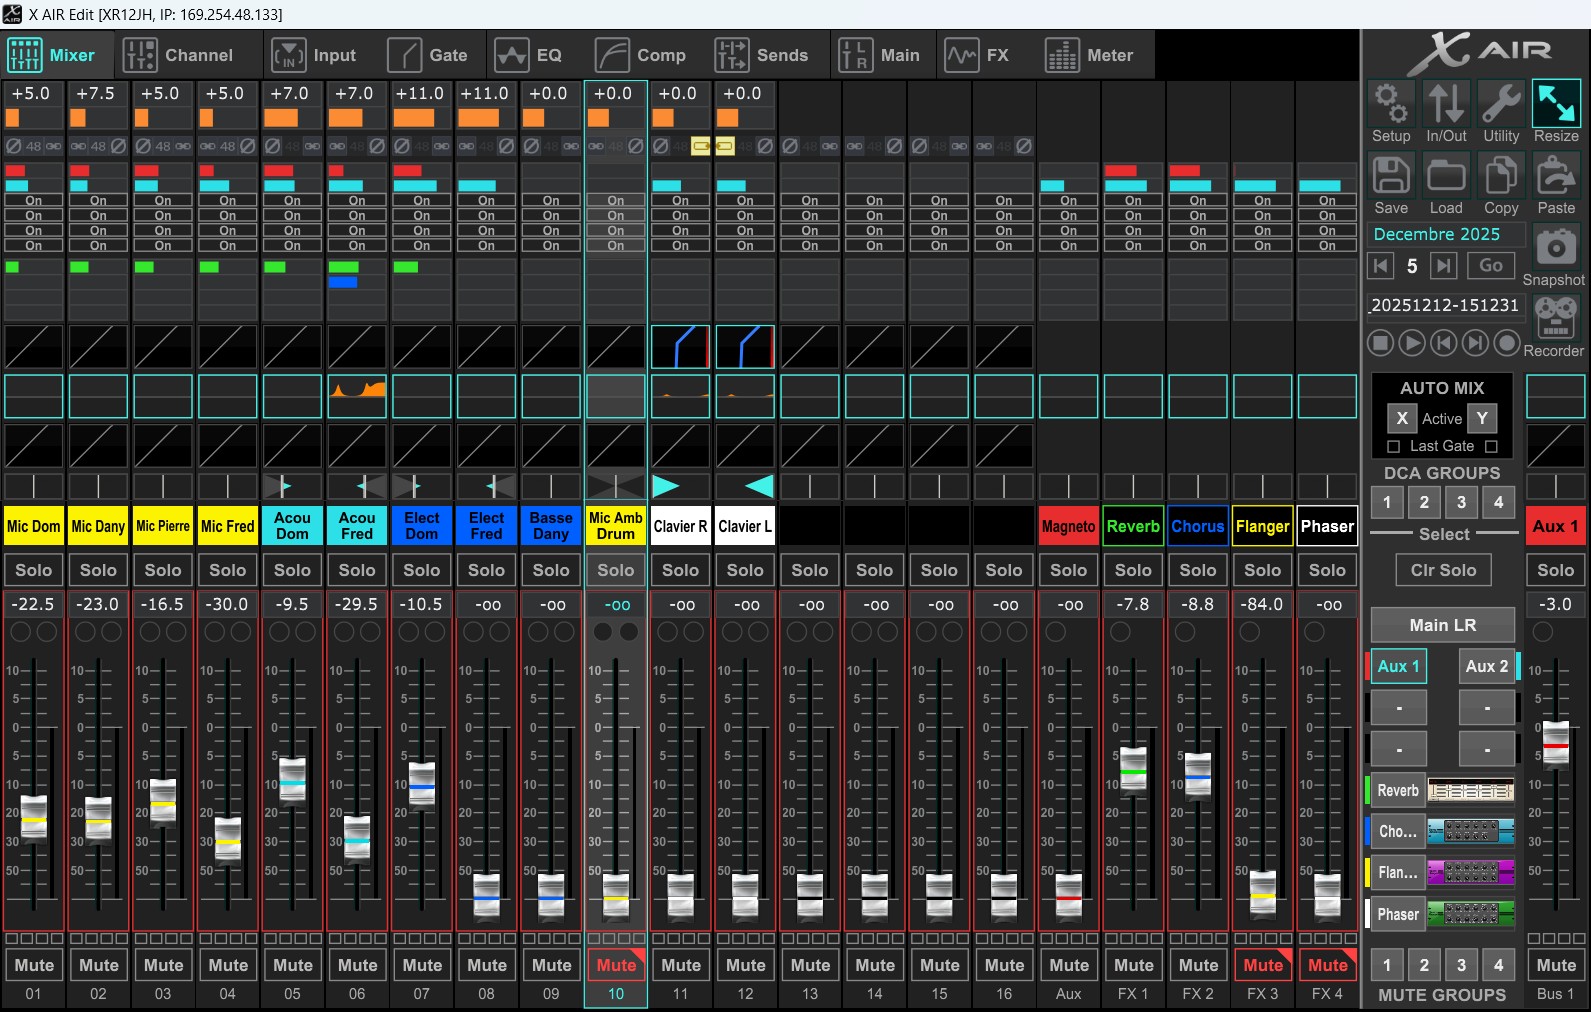Open the Phaser effect rack slot
The width and height of the screenshot is (1591, 1012).
click(1470, 914)
